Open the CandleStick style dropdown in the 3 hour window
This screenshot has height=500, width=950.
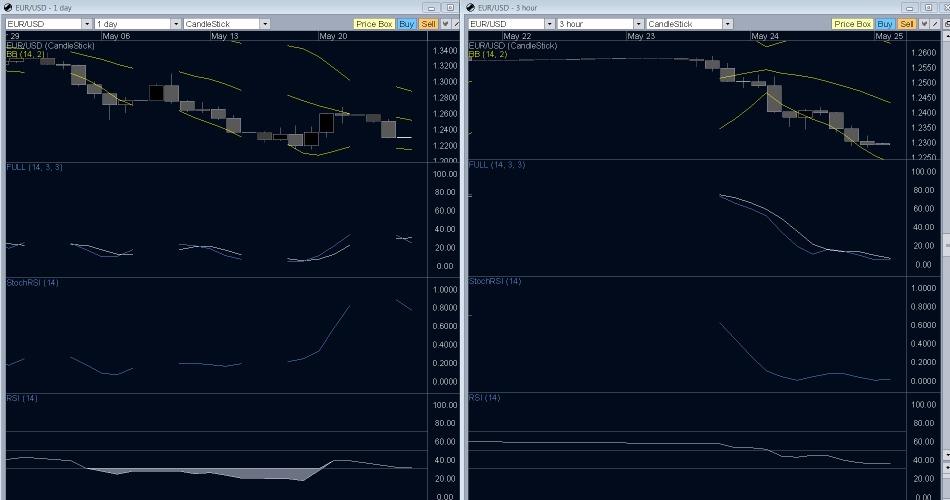[x=728, y=24]
